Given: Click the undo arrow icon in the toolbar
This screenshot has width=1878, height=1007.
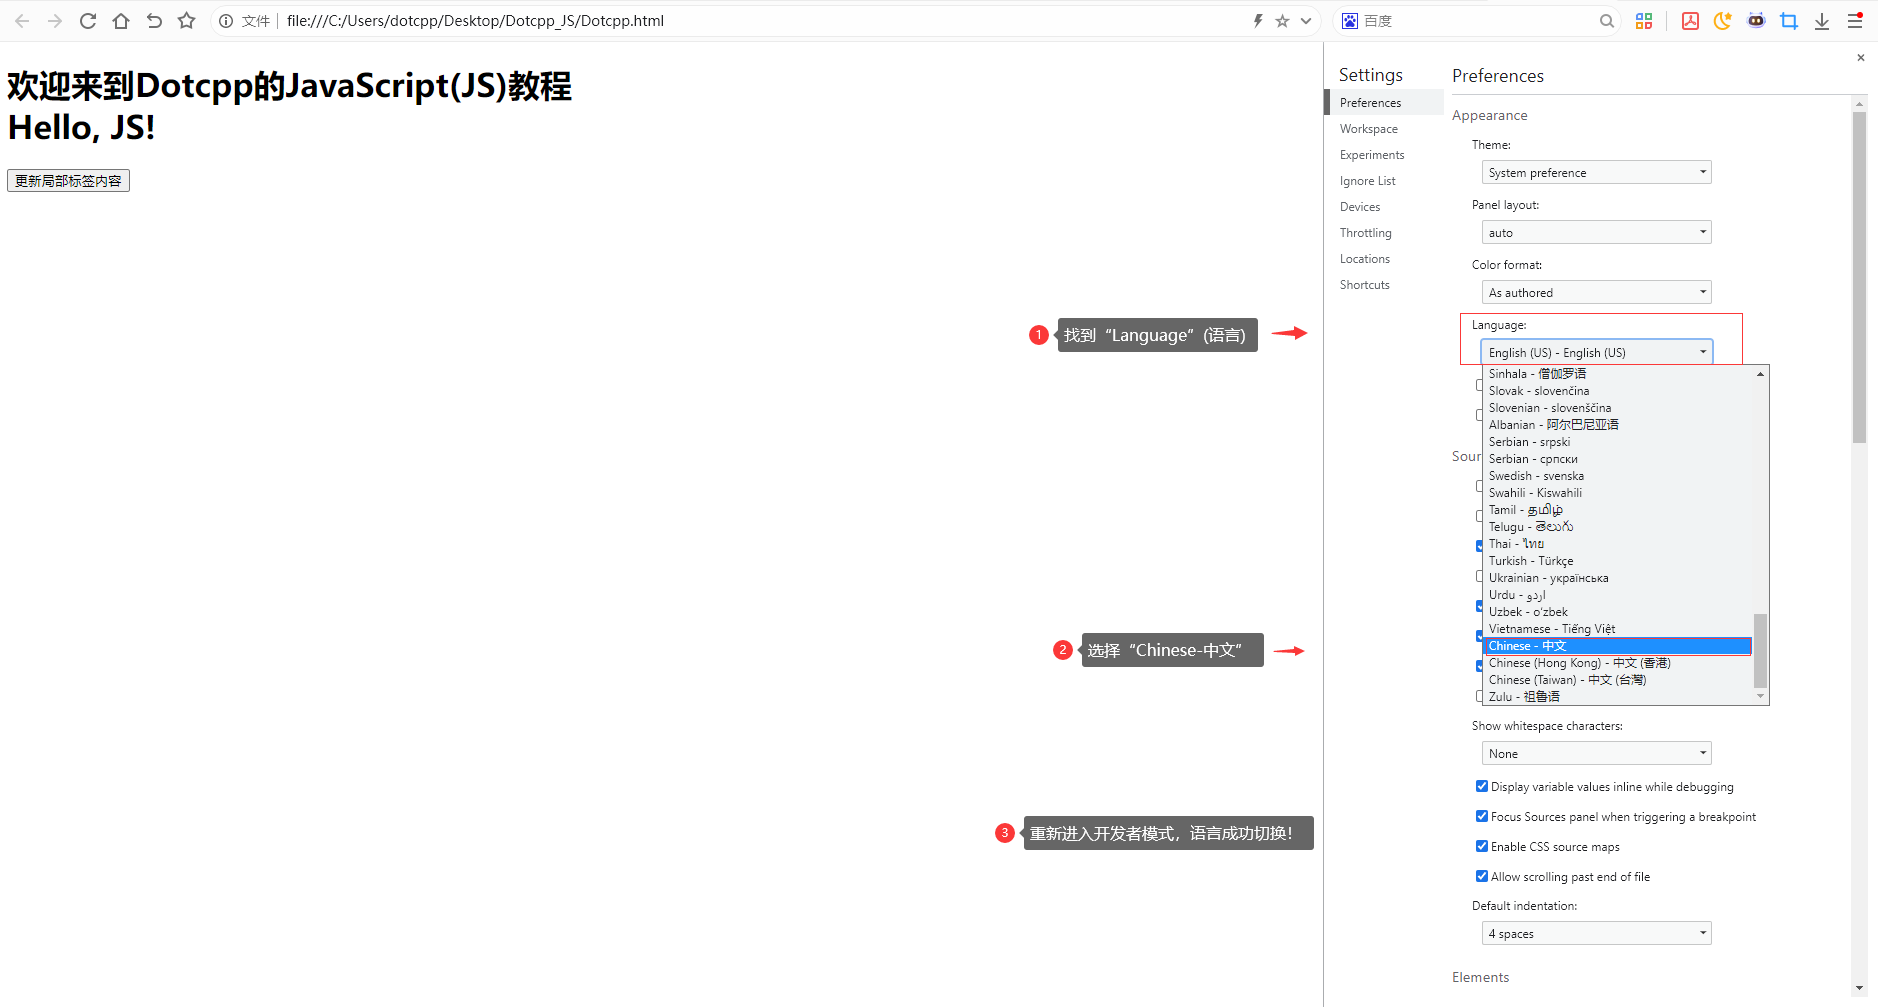Looking at the screenshot, I should (x=154, y=21).
